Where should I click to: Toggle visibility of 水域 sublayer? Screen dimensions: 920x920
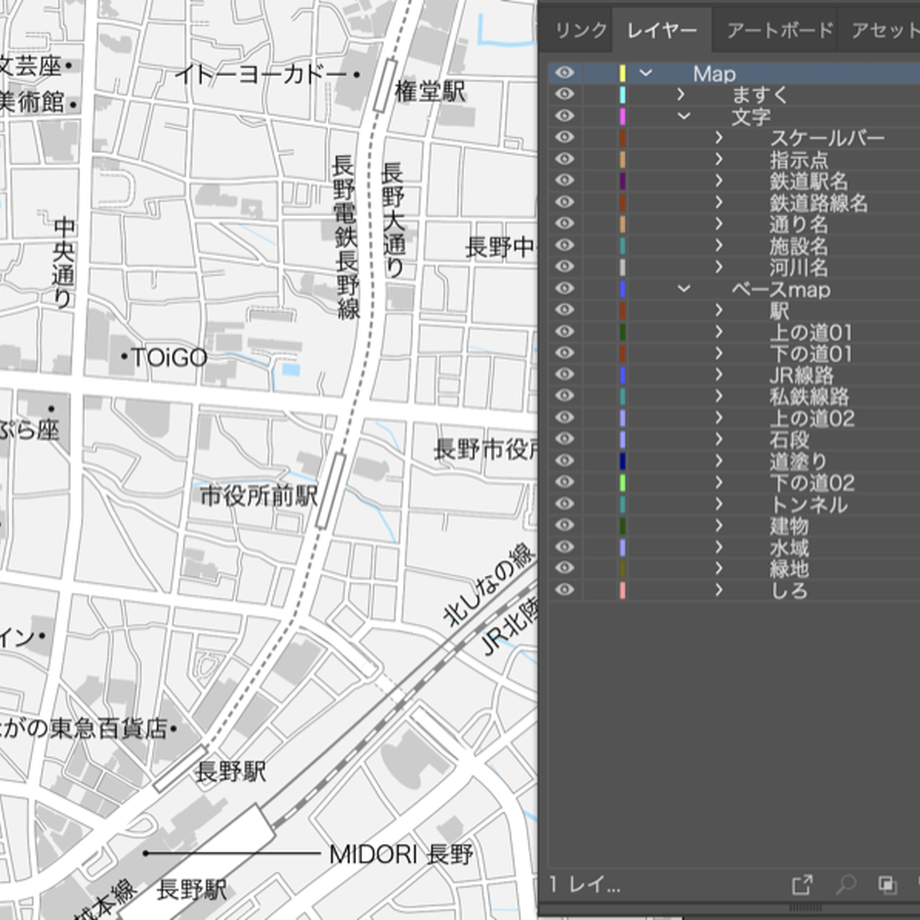coord(564,547)
